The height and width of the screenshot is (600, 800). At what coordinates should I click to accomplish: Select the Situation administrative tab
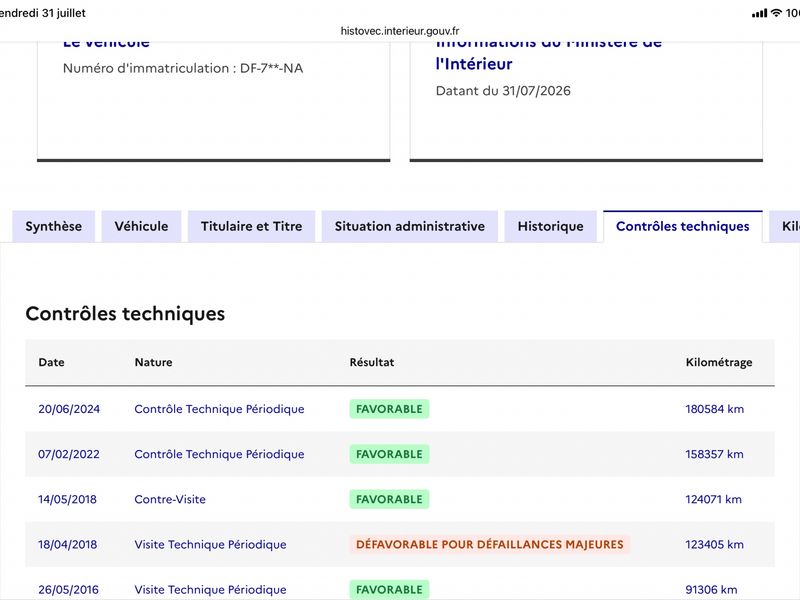point(410,226)
